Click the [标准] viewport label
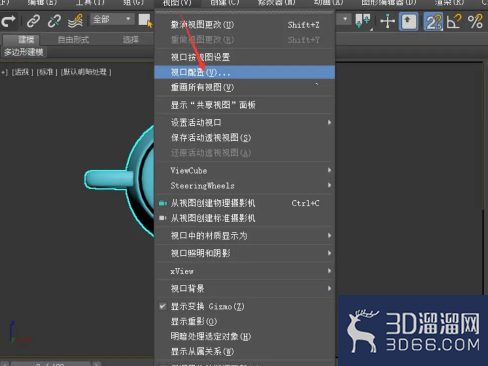Screen dimensions: 488x366 click(47, 72)
